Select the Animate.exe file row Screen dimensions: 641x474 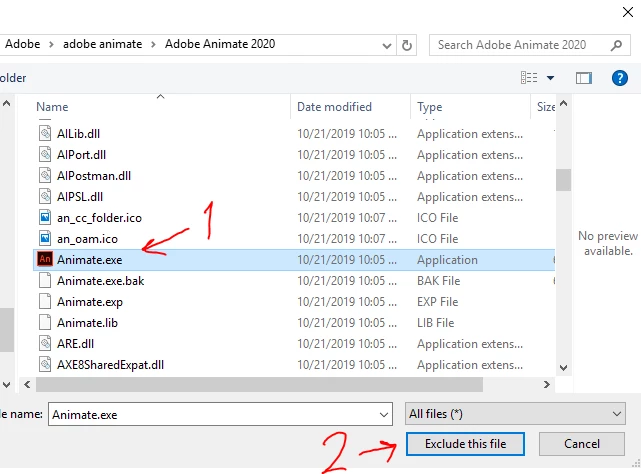point(294,260)
